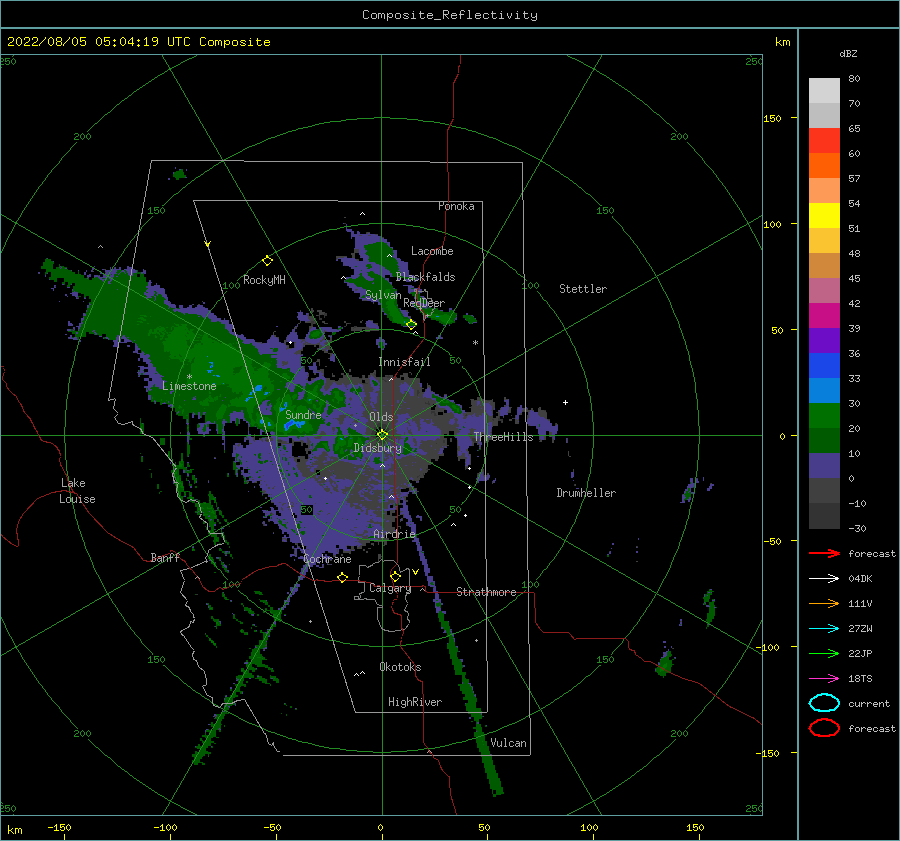This screenshot has width=900, height=841.
Task: Click the Lacombe city label
Action: 432,251
